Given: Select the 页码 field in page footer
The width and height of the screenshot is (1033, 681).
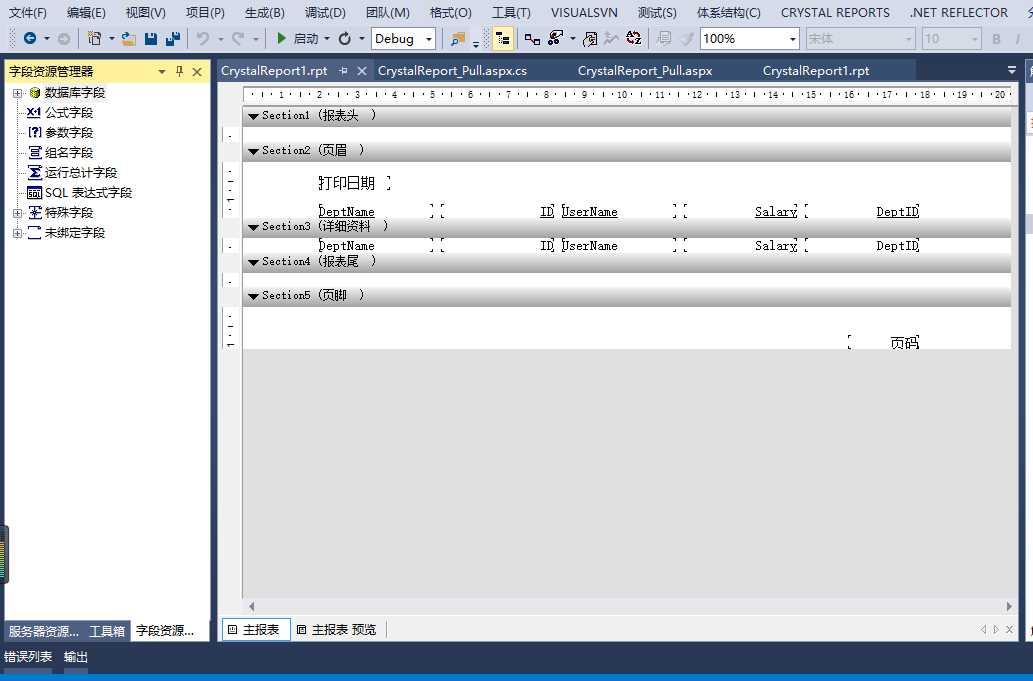Looking at the screenshot, I should 884,342.
